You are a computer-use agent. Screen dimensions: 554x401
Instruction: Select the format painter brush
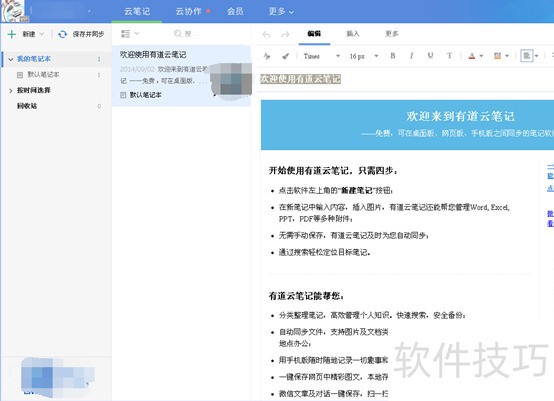(285, 56)
